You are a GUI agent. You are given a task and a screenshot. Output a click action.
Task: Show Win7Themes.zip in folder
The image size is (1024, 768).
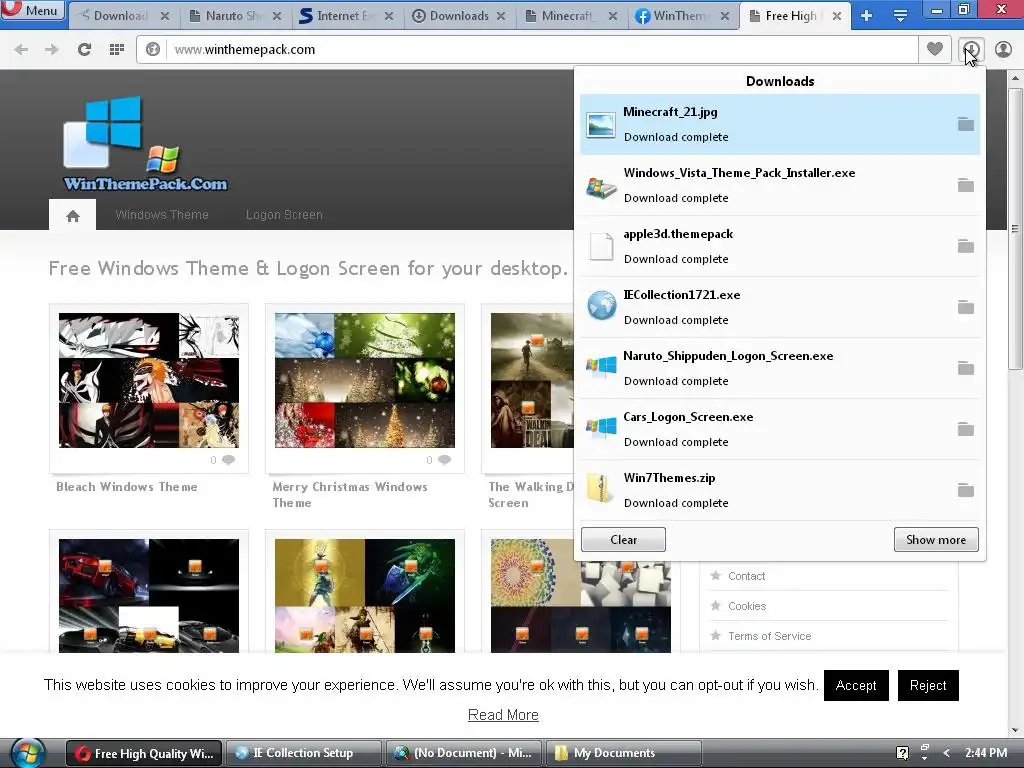point(966,490)
